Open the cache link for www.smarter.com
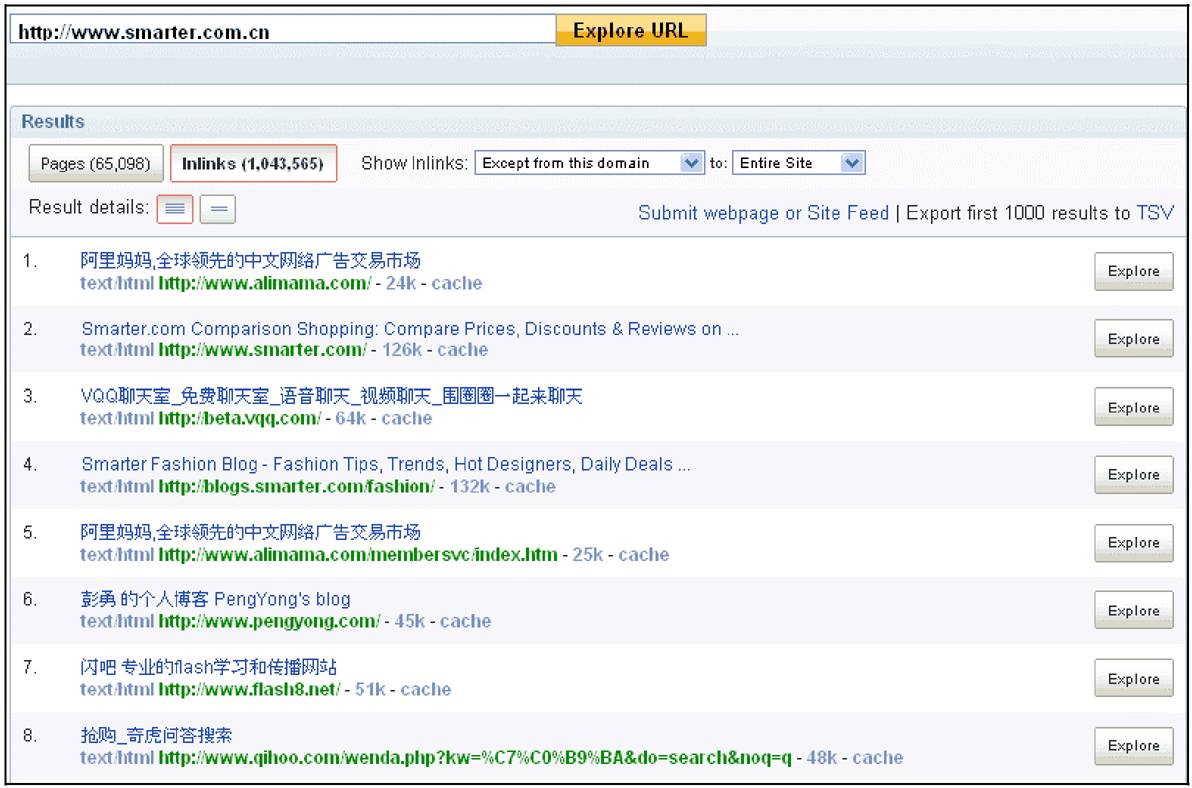 pos(463,350)
